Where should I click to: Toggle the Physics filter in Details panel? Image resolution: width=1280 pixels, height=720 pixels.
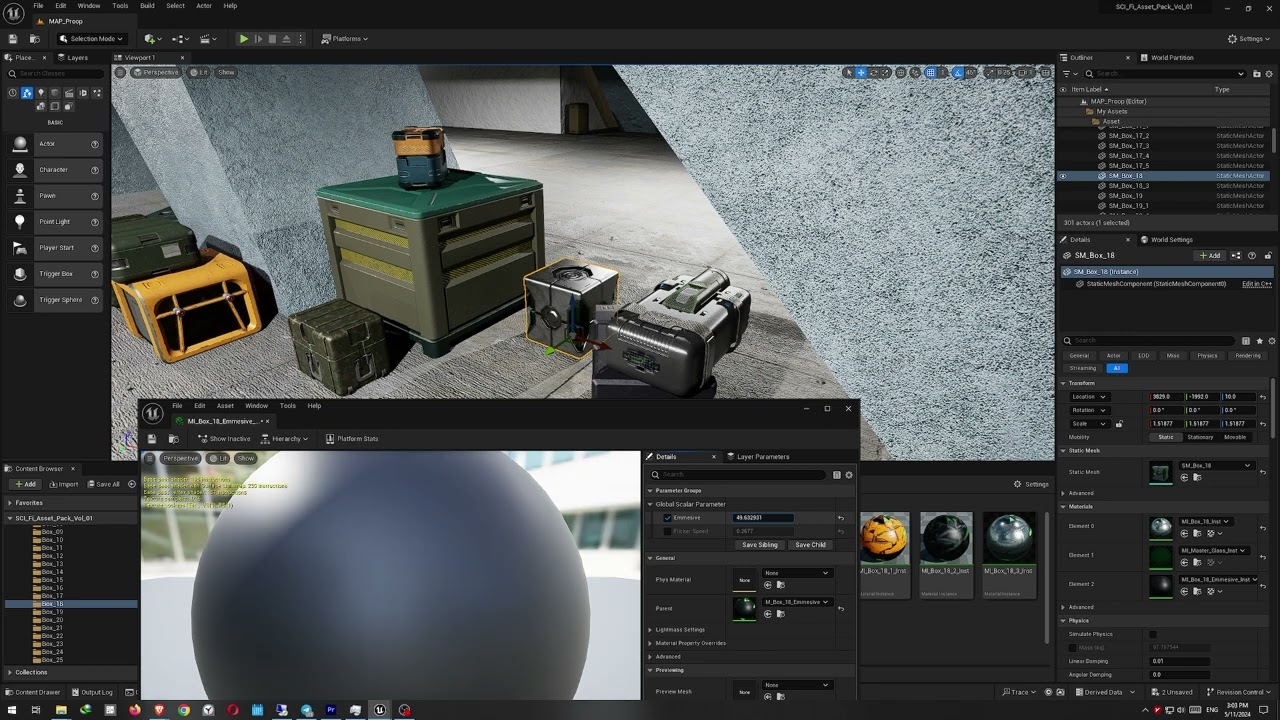[1208, 356]
